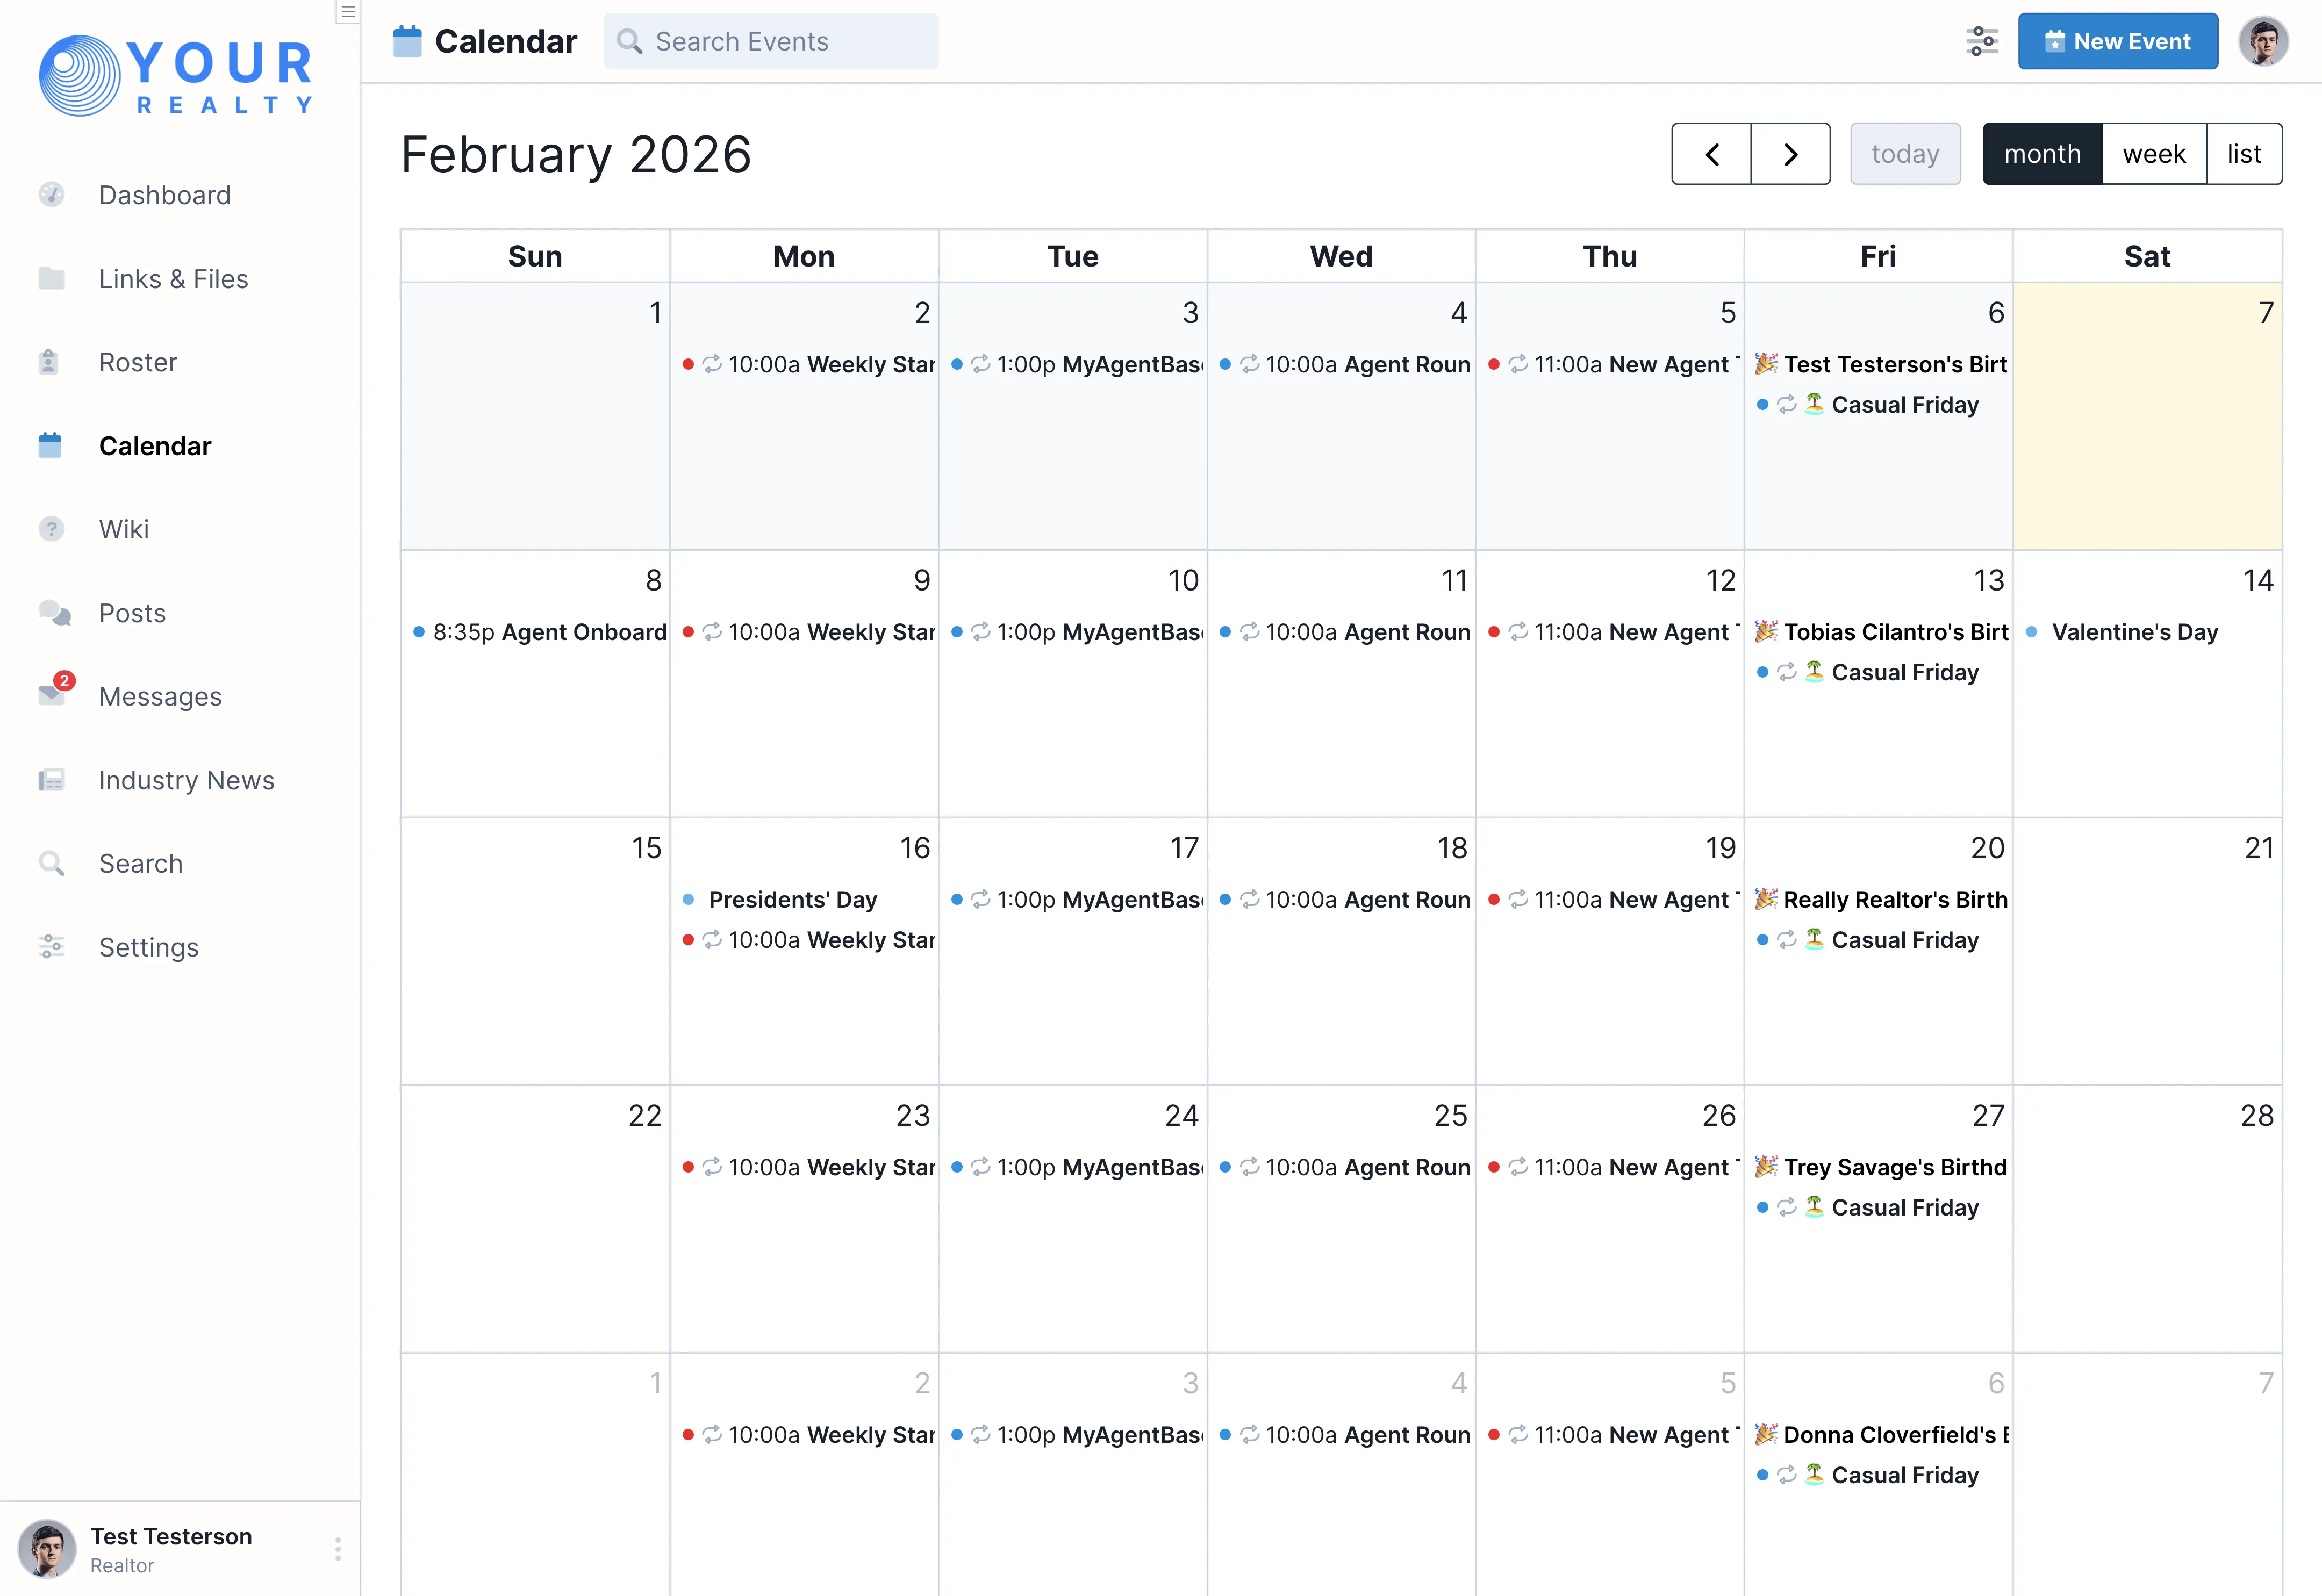Screen dimensions: 2322x1596
Task: Open the Valentine's Day event
Action: point(2134,632)
